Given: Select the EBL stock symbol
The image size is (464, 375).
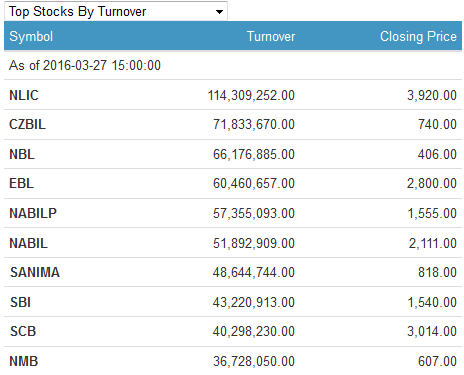Looking at the screenshot, I should click(x=21, y=183).
